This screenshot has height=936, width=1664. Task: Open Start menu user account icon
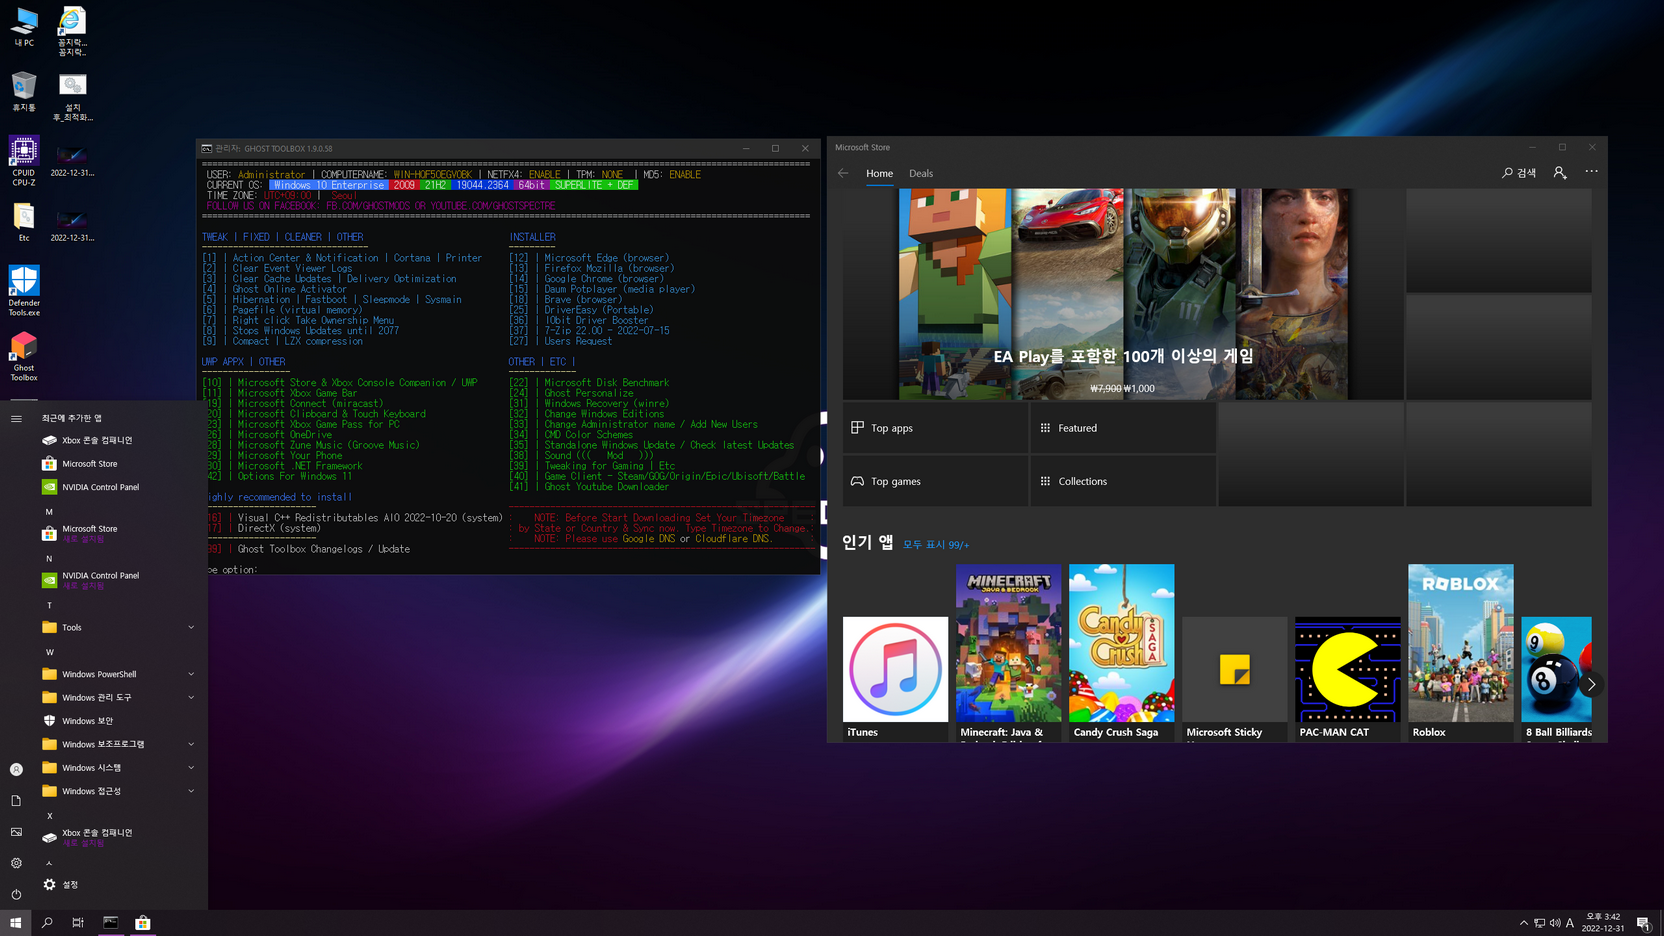click(16, 769)
